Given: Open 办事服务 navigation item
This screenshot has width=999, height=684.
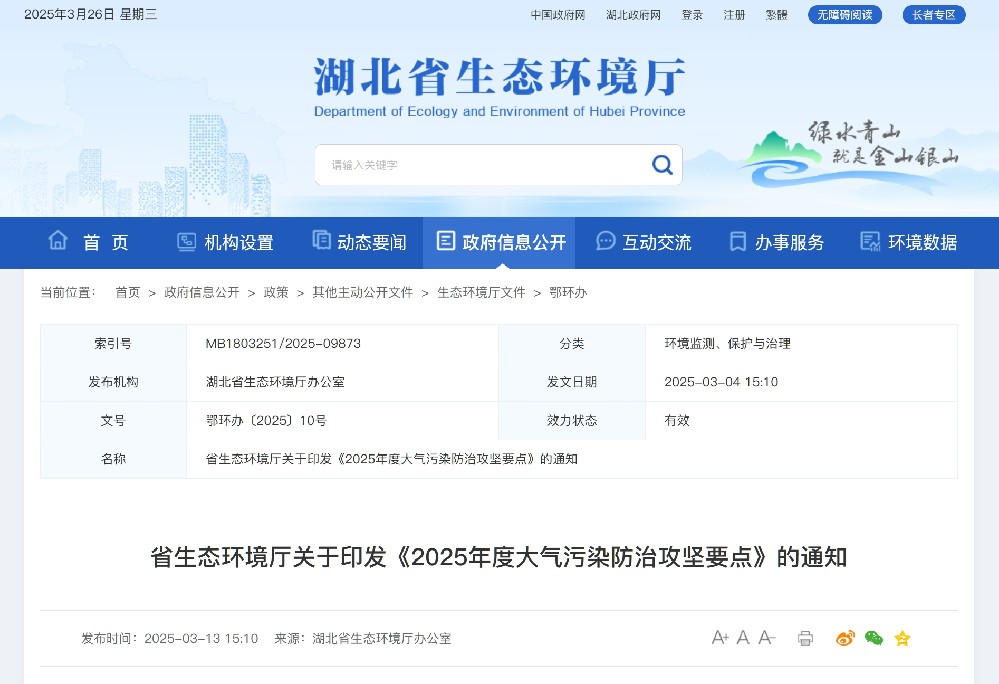Looking at the screenshot, I should point(777,242).
